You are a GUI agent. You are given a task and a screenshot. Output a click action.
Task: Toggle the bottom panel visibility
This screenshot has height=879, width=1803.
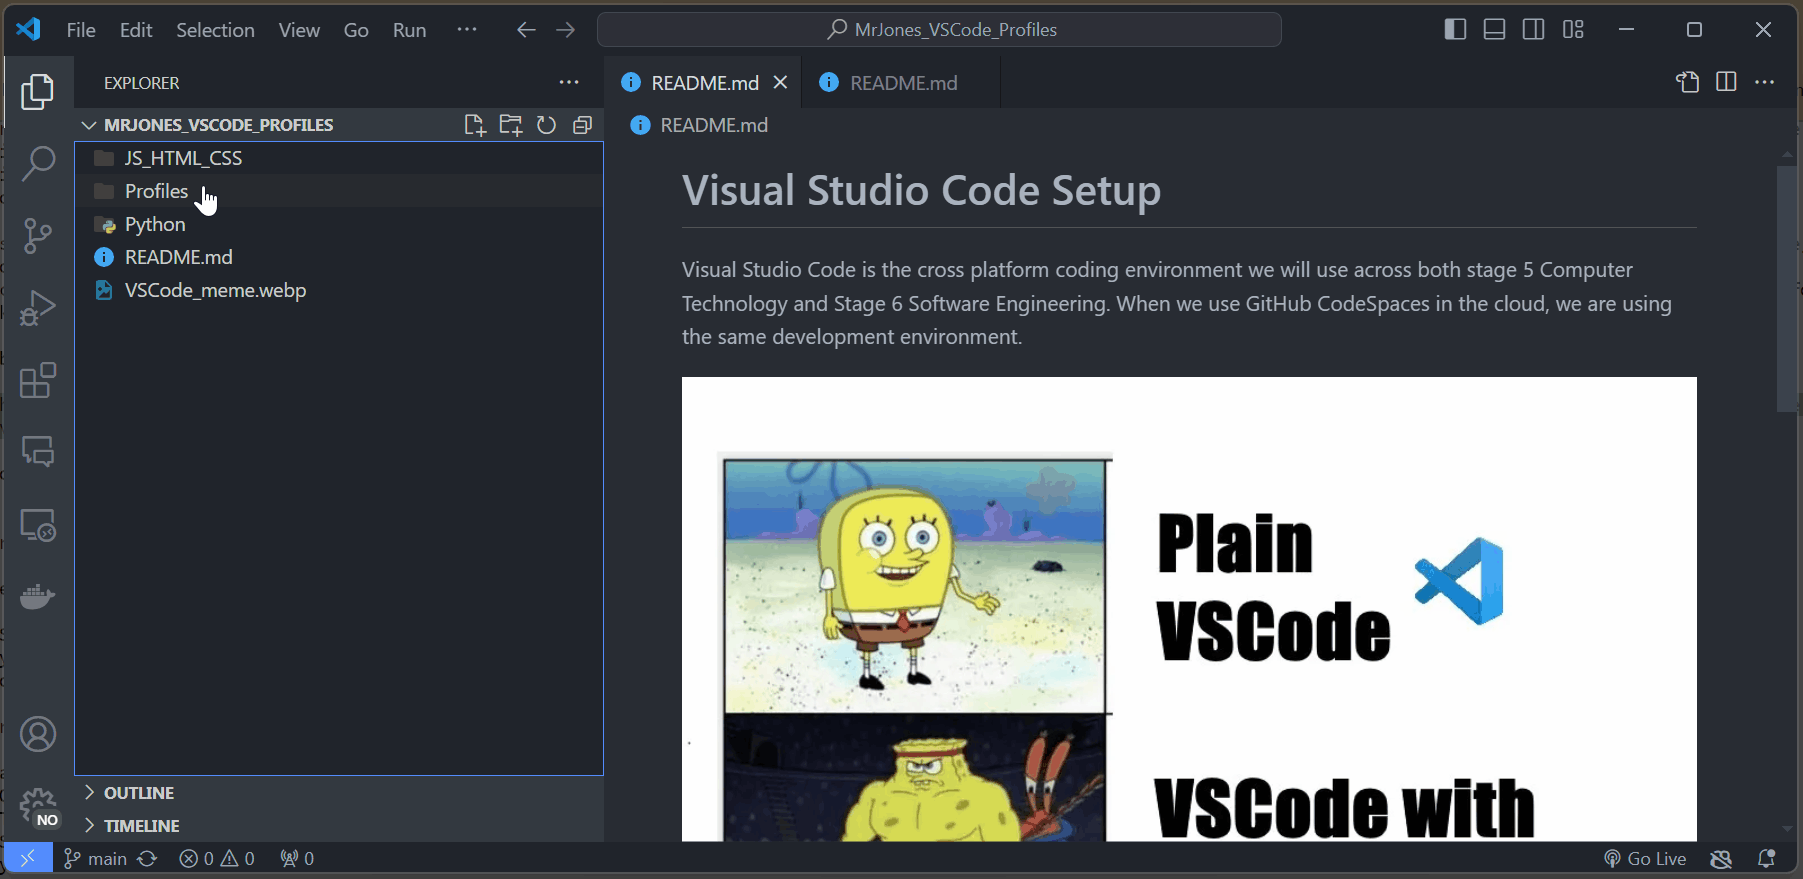point(1494,30)
